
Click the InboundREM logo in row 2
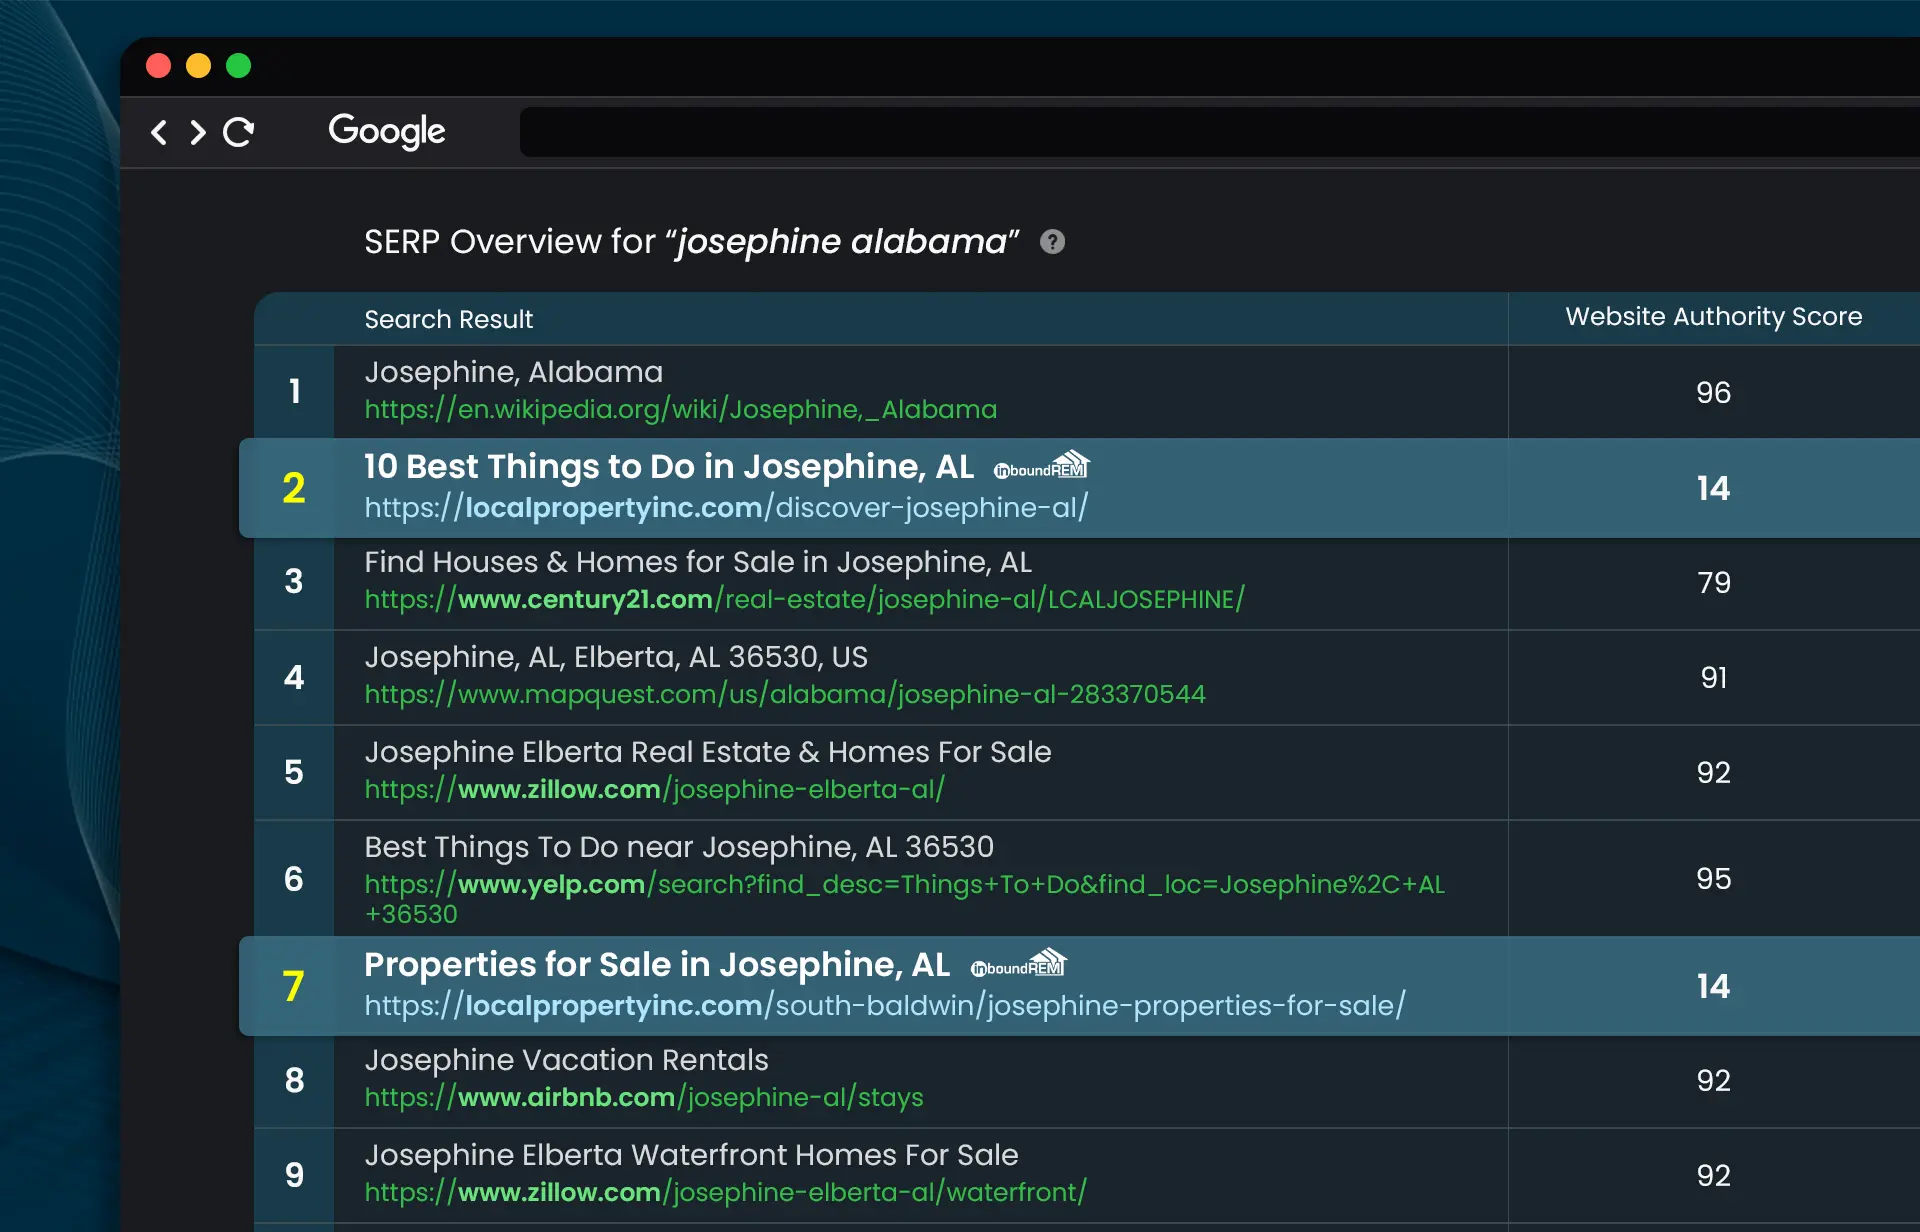1041,466
